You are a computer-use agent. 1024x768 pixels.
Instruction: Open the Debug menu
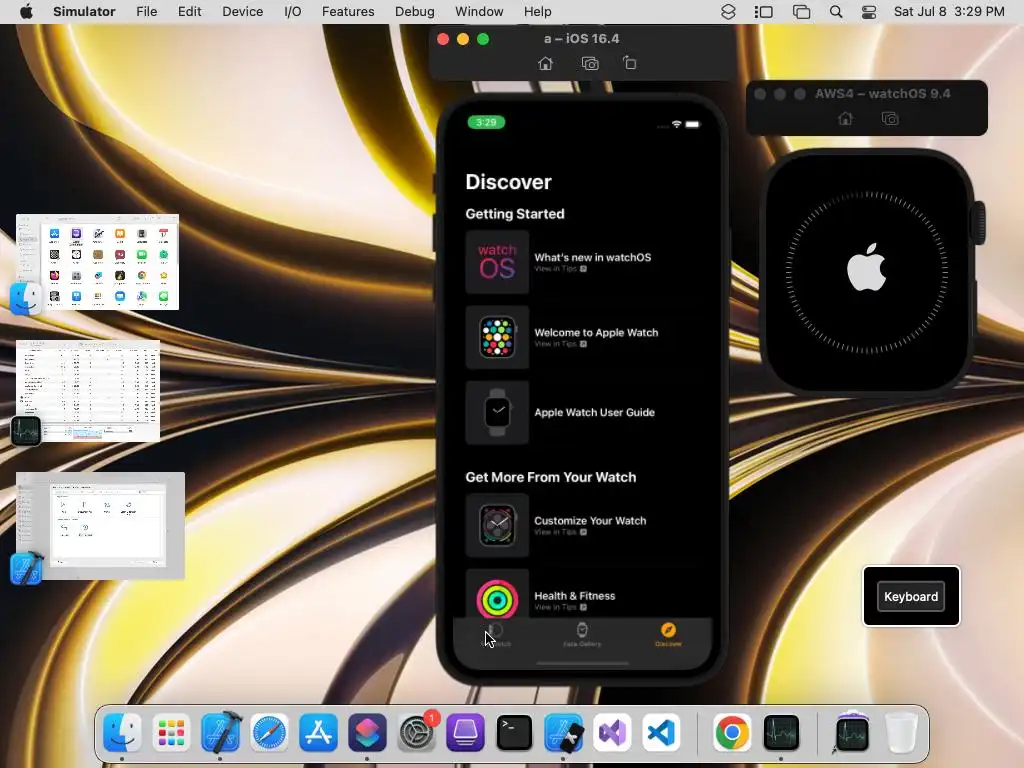[x=415, y=12]
